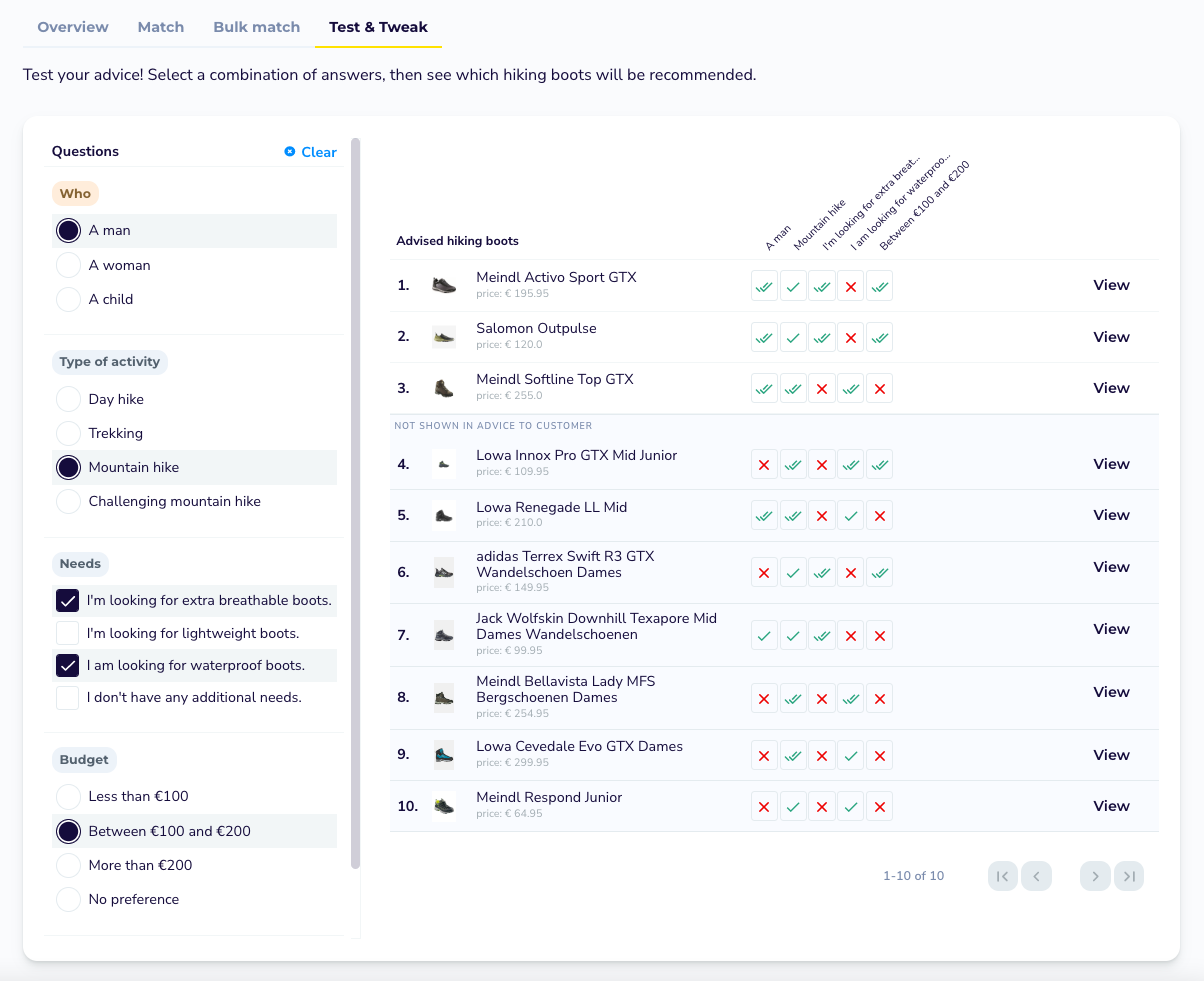Click Meindl Softline breathable red cross
The image size is (1204, 981).
[822, 388]
